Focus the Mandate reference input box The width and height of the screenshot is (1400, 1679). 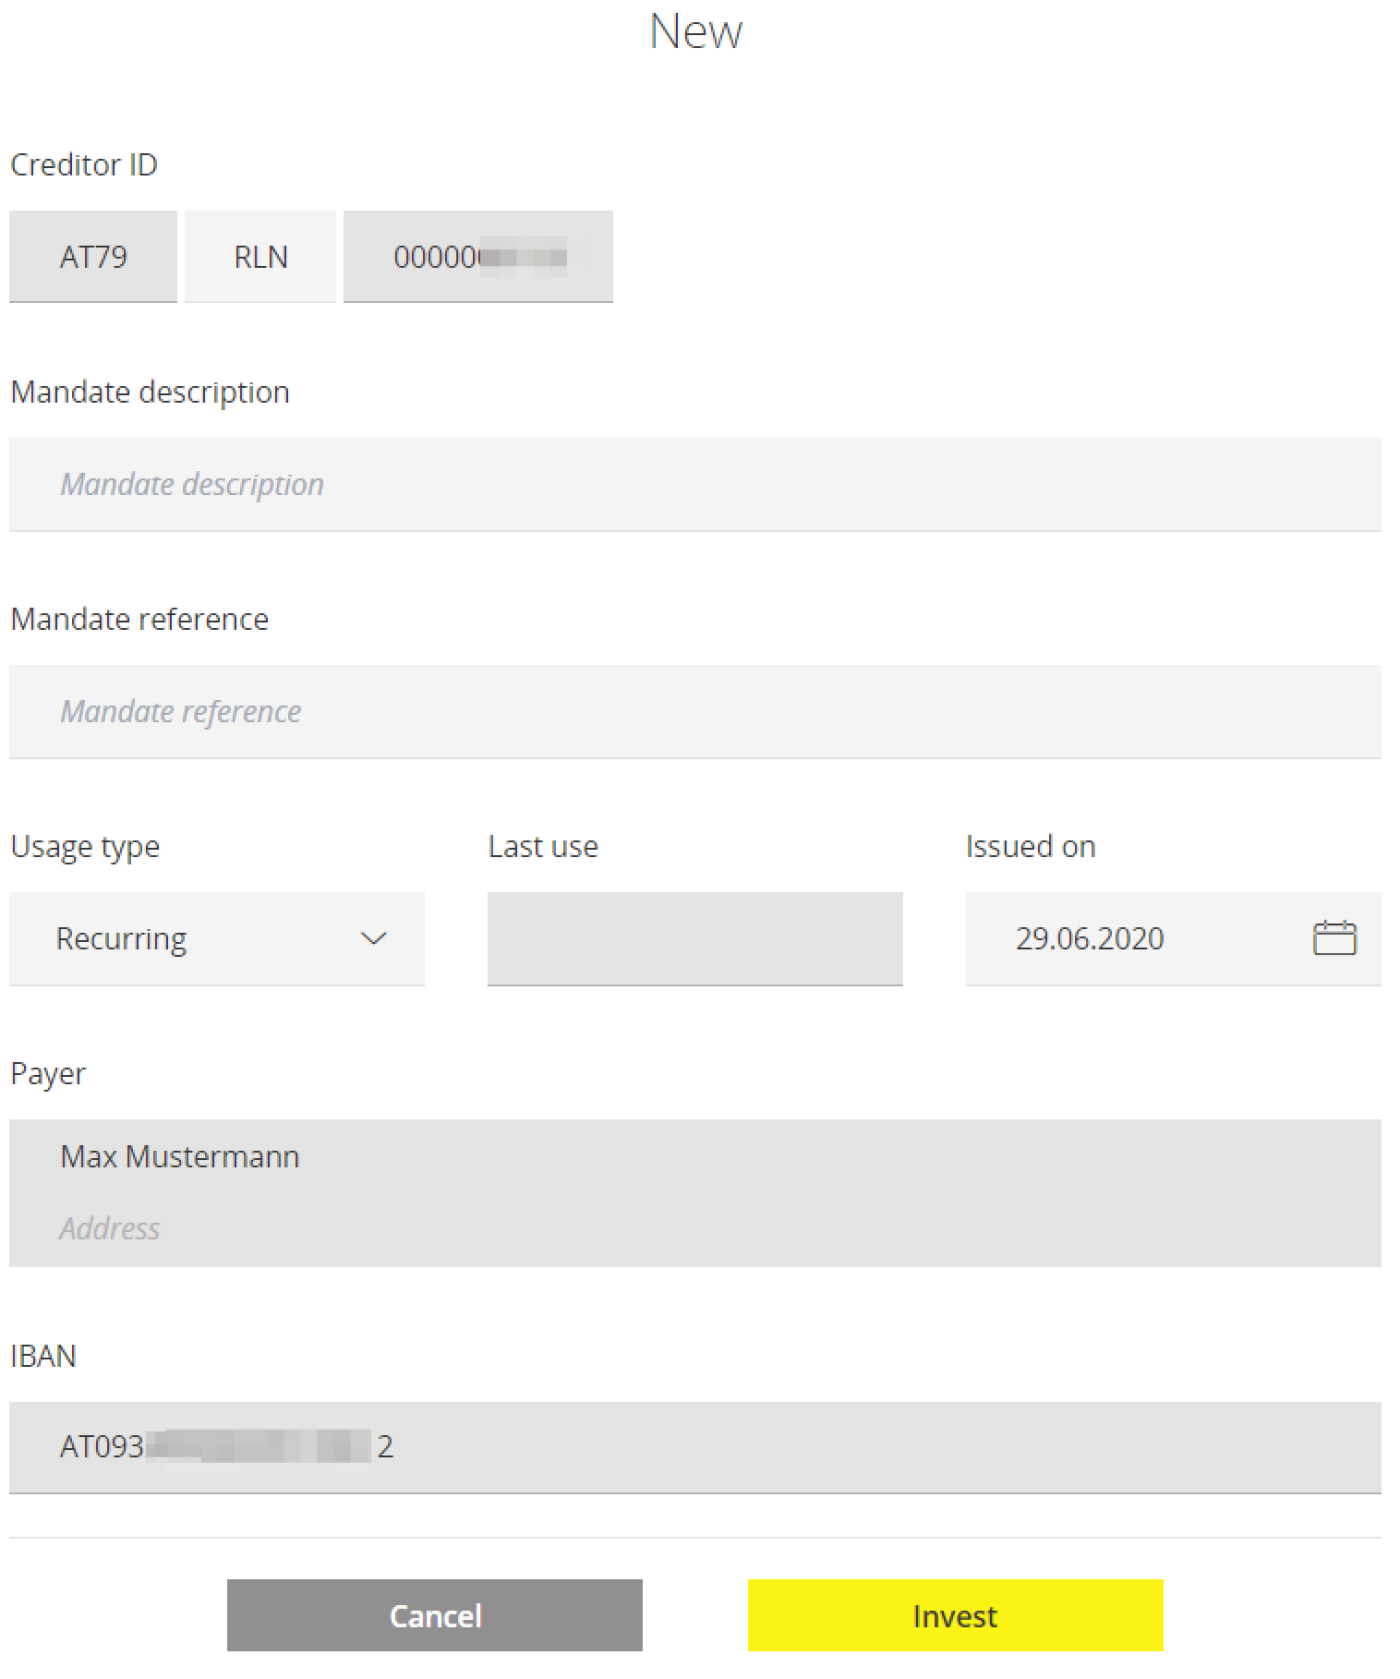[x=695, y=711]
